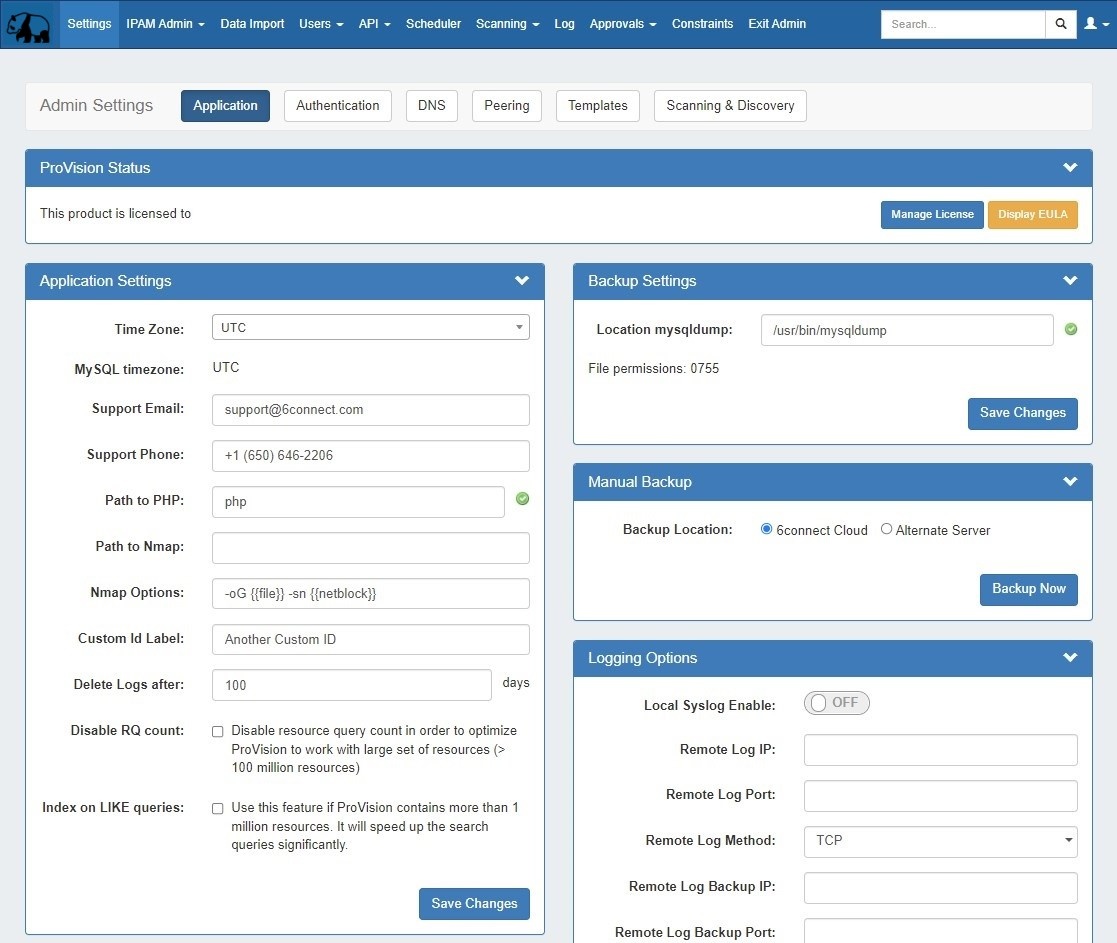Click green checkmark beside mysqldump location
The width and height of the screenshot is (1117, 943).
pos(1071,328)
